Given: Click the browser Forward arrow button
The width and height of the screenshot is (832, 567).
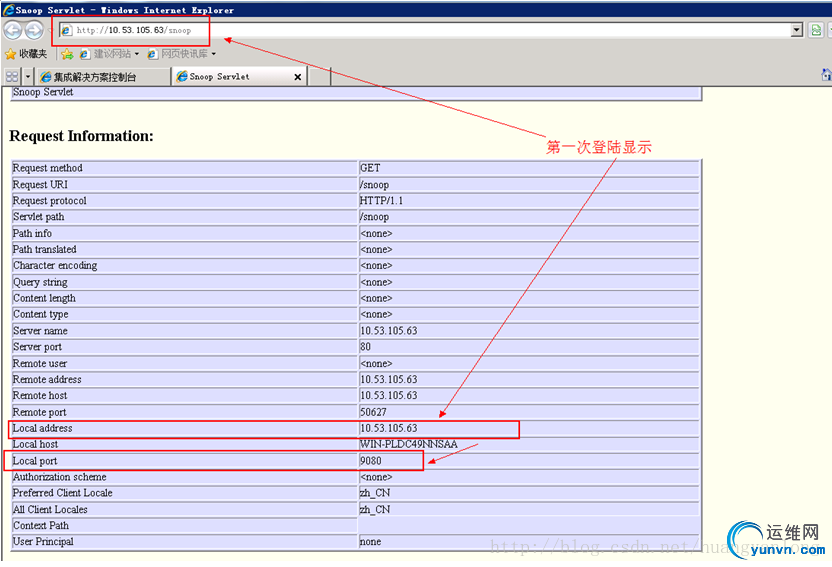Looking at the screenshot, I should (x=34, y=30).
